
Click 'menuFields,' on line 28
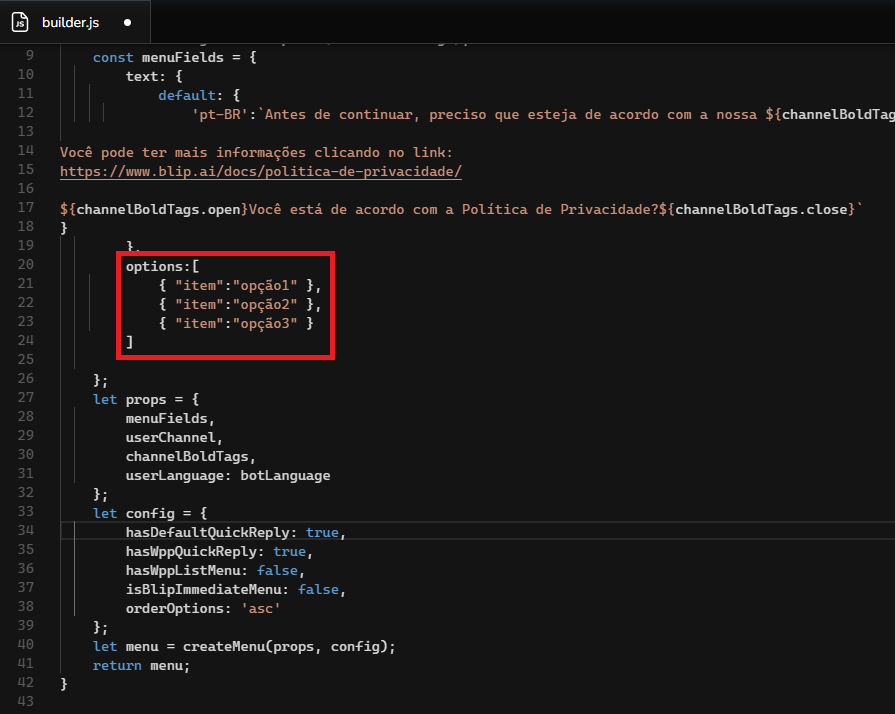[x=170, y=418]
